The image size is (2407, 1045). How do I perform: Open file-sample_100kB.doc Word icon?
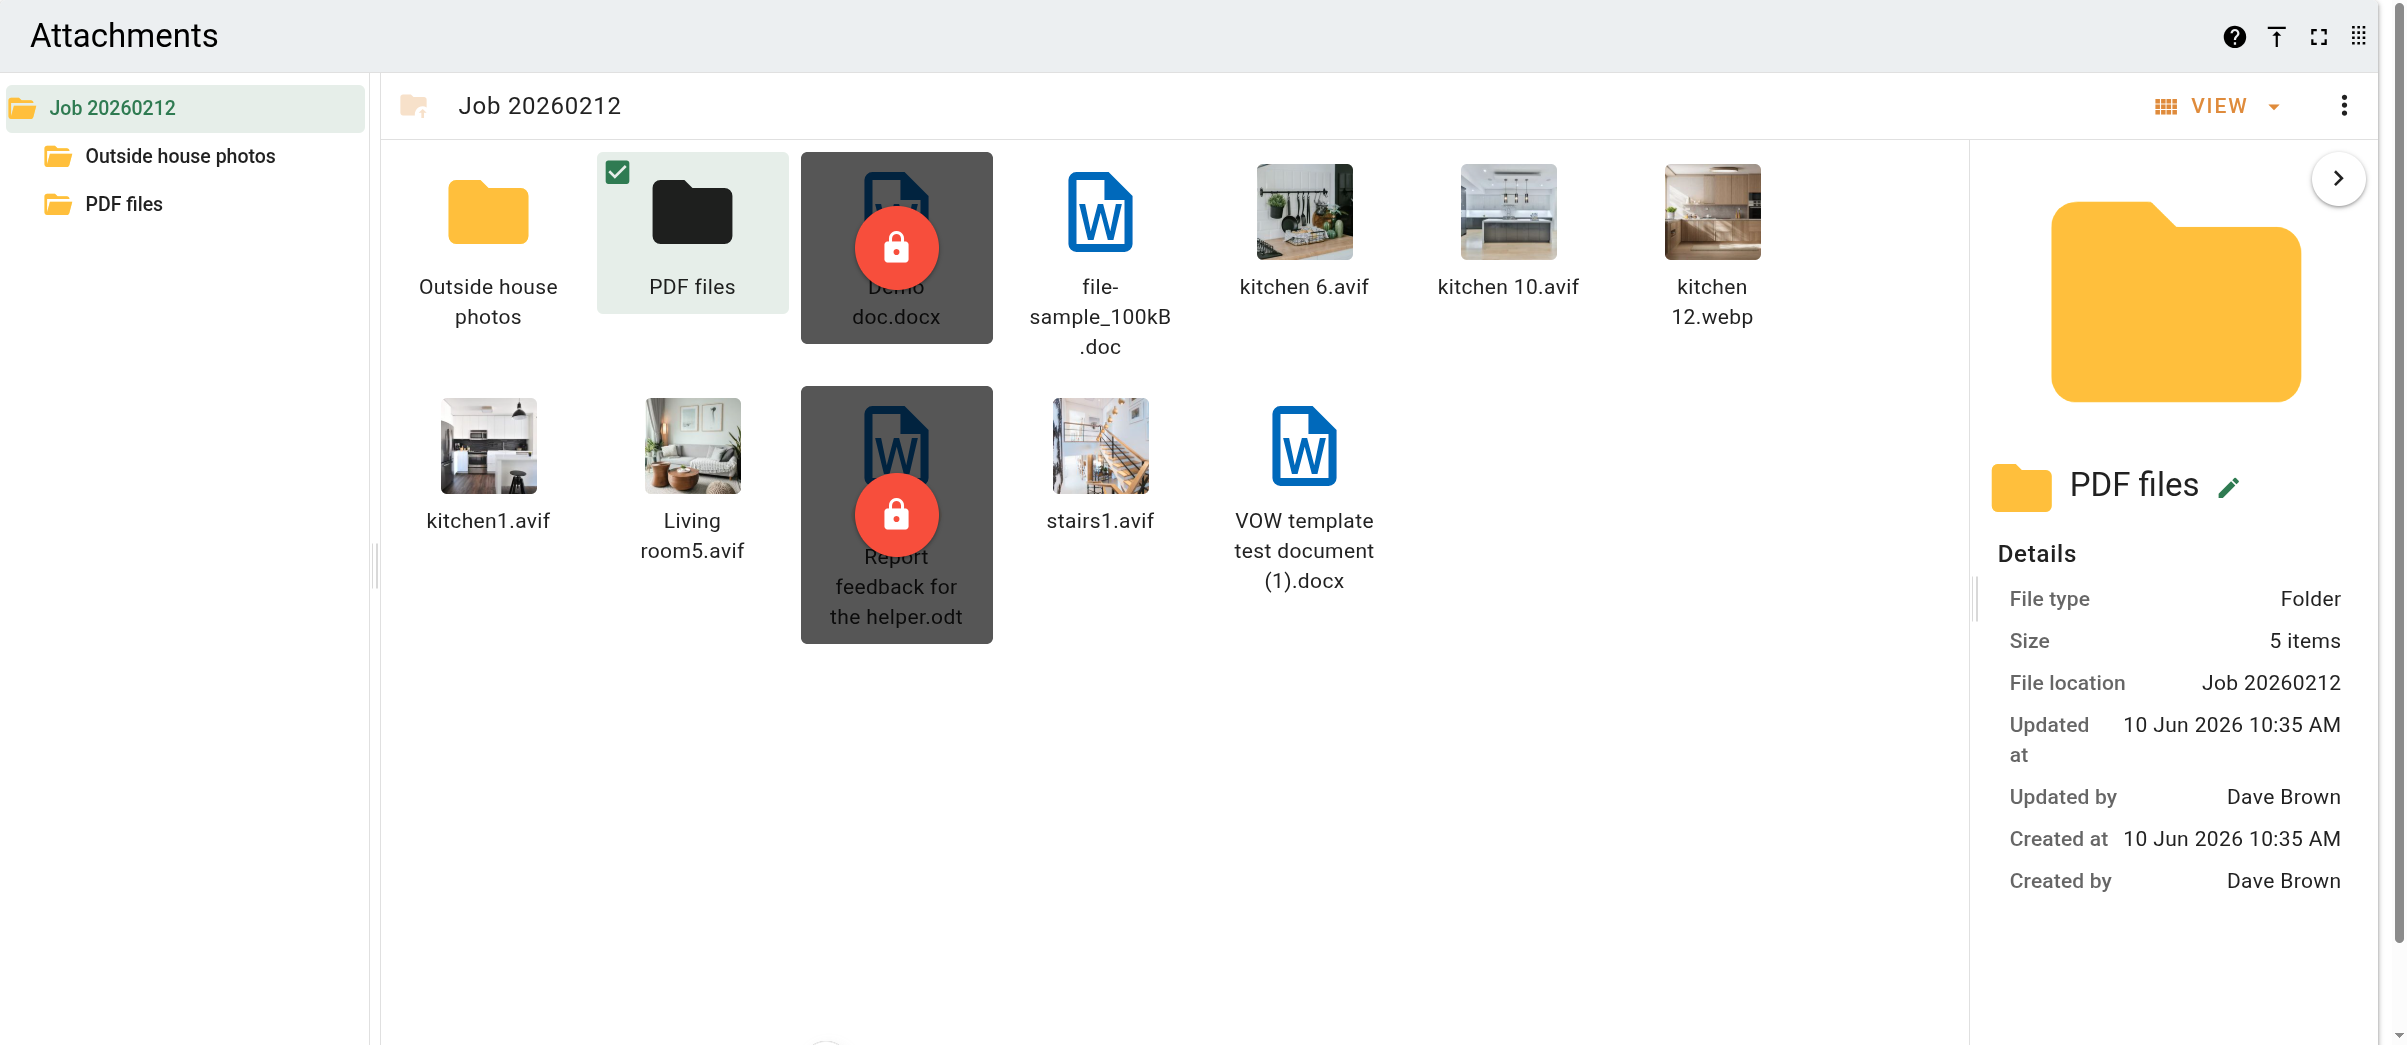(1100, 212)
